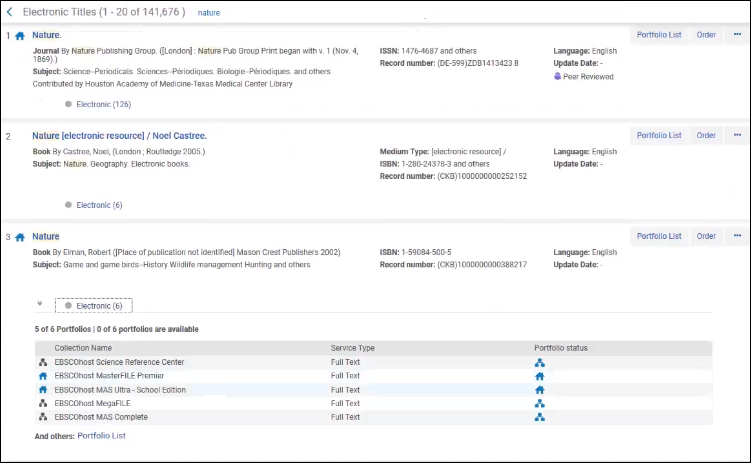Screen dimensions: 751x463
Task: Click the network icon left of EBSCOhost MAS Complete
Action: click(43, 417)
